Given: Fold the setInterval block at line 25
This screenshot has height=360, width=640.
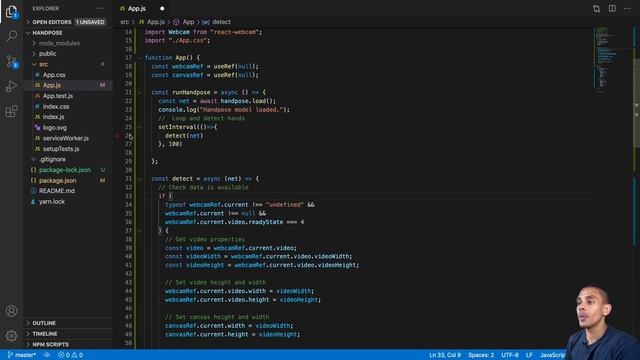Looking at the screenshot, I should pyautogui.click(x=139, y=127).
